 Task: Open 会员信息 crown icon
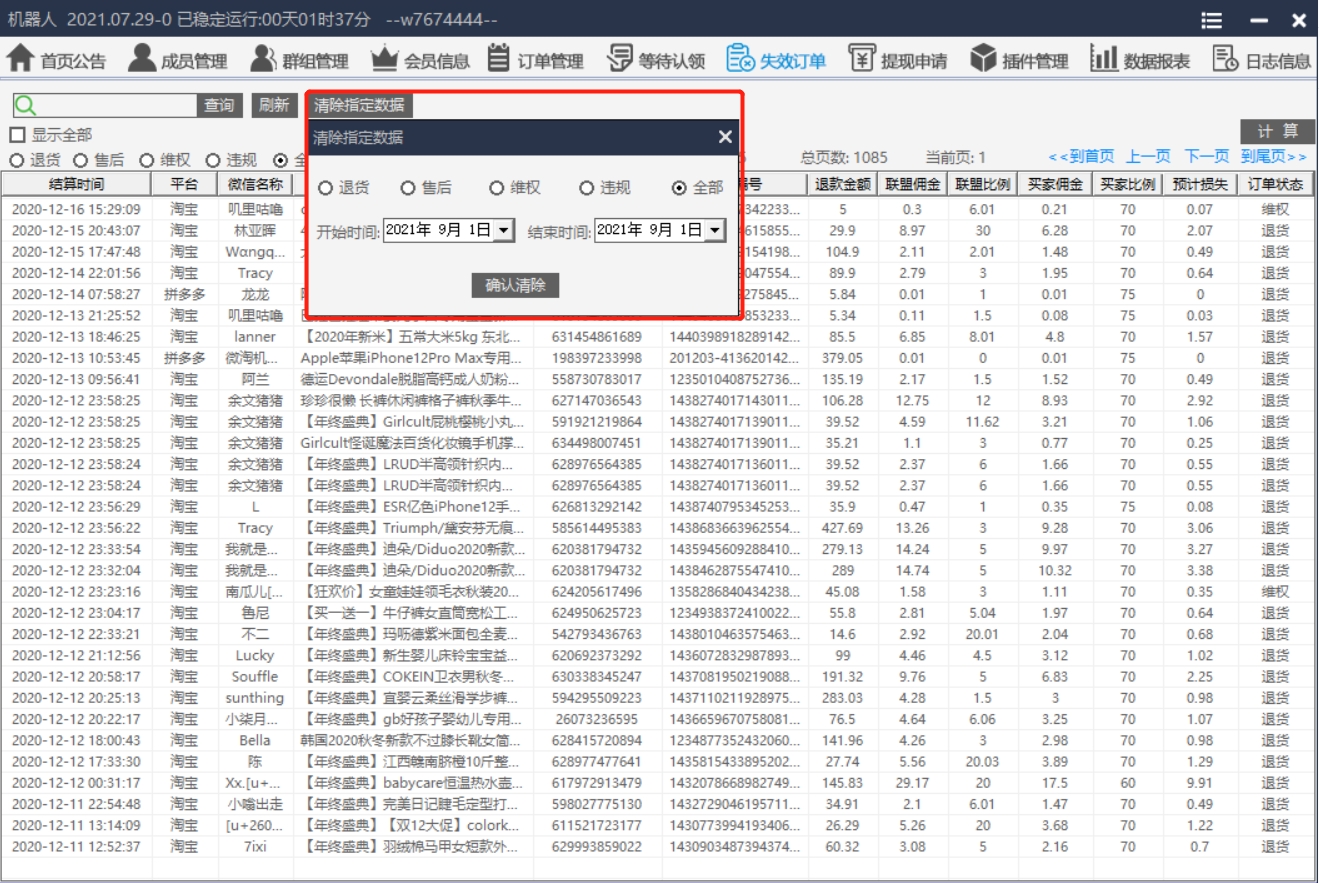point(384,59)
